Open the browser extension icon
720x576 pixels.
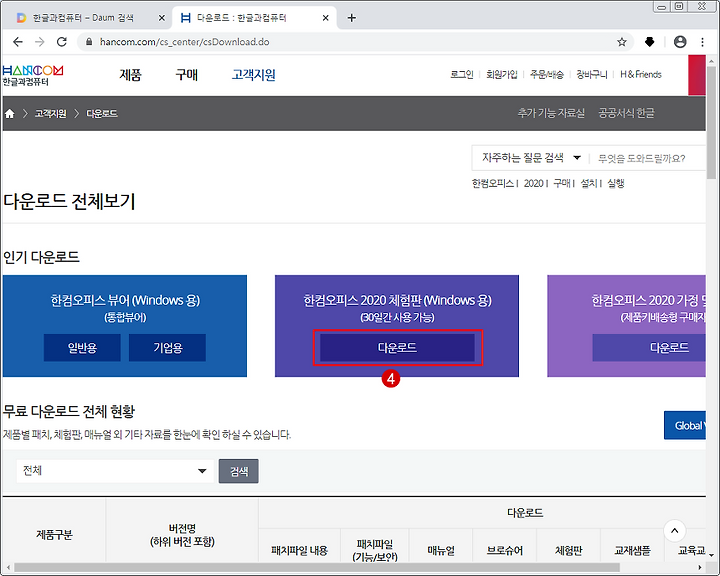(x=650, y=42)
